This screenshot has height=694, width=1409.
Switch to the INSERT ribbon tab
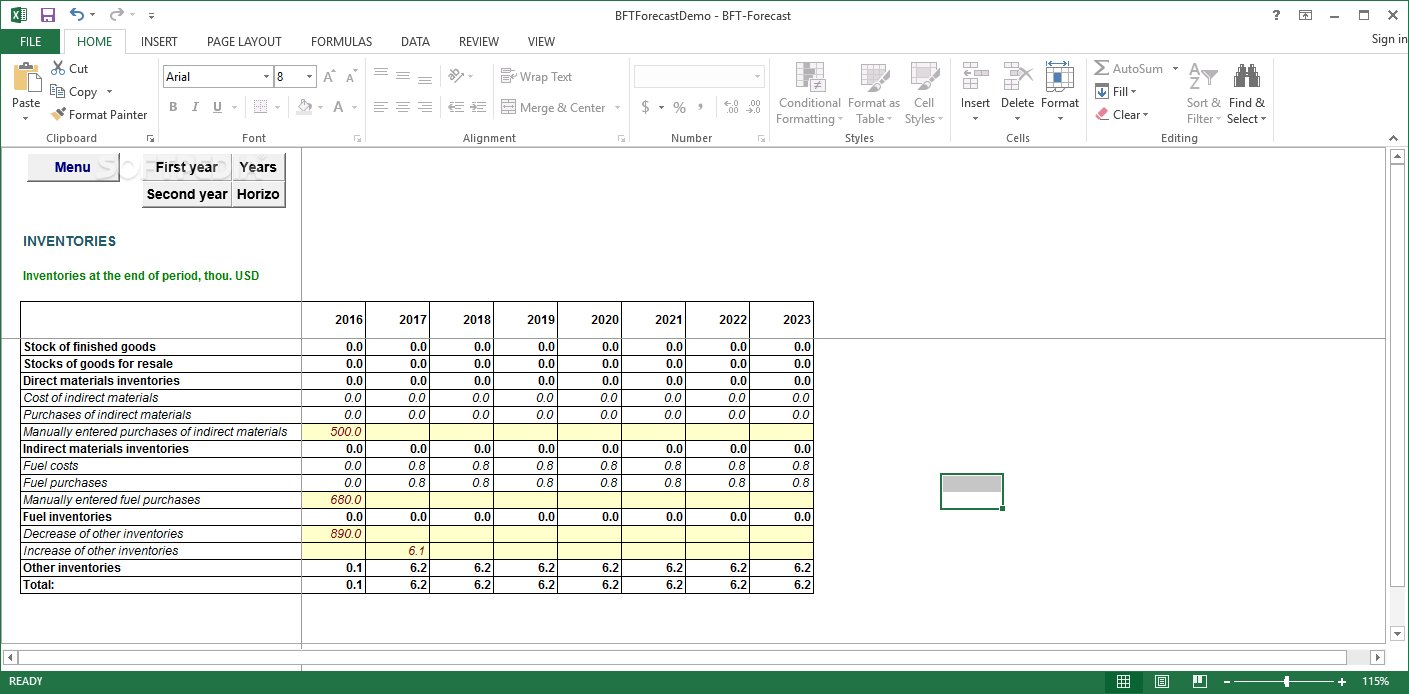(x=159, y=41)
